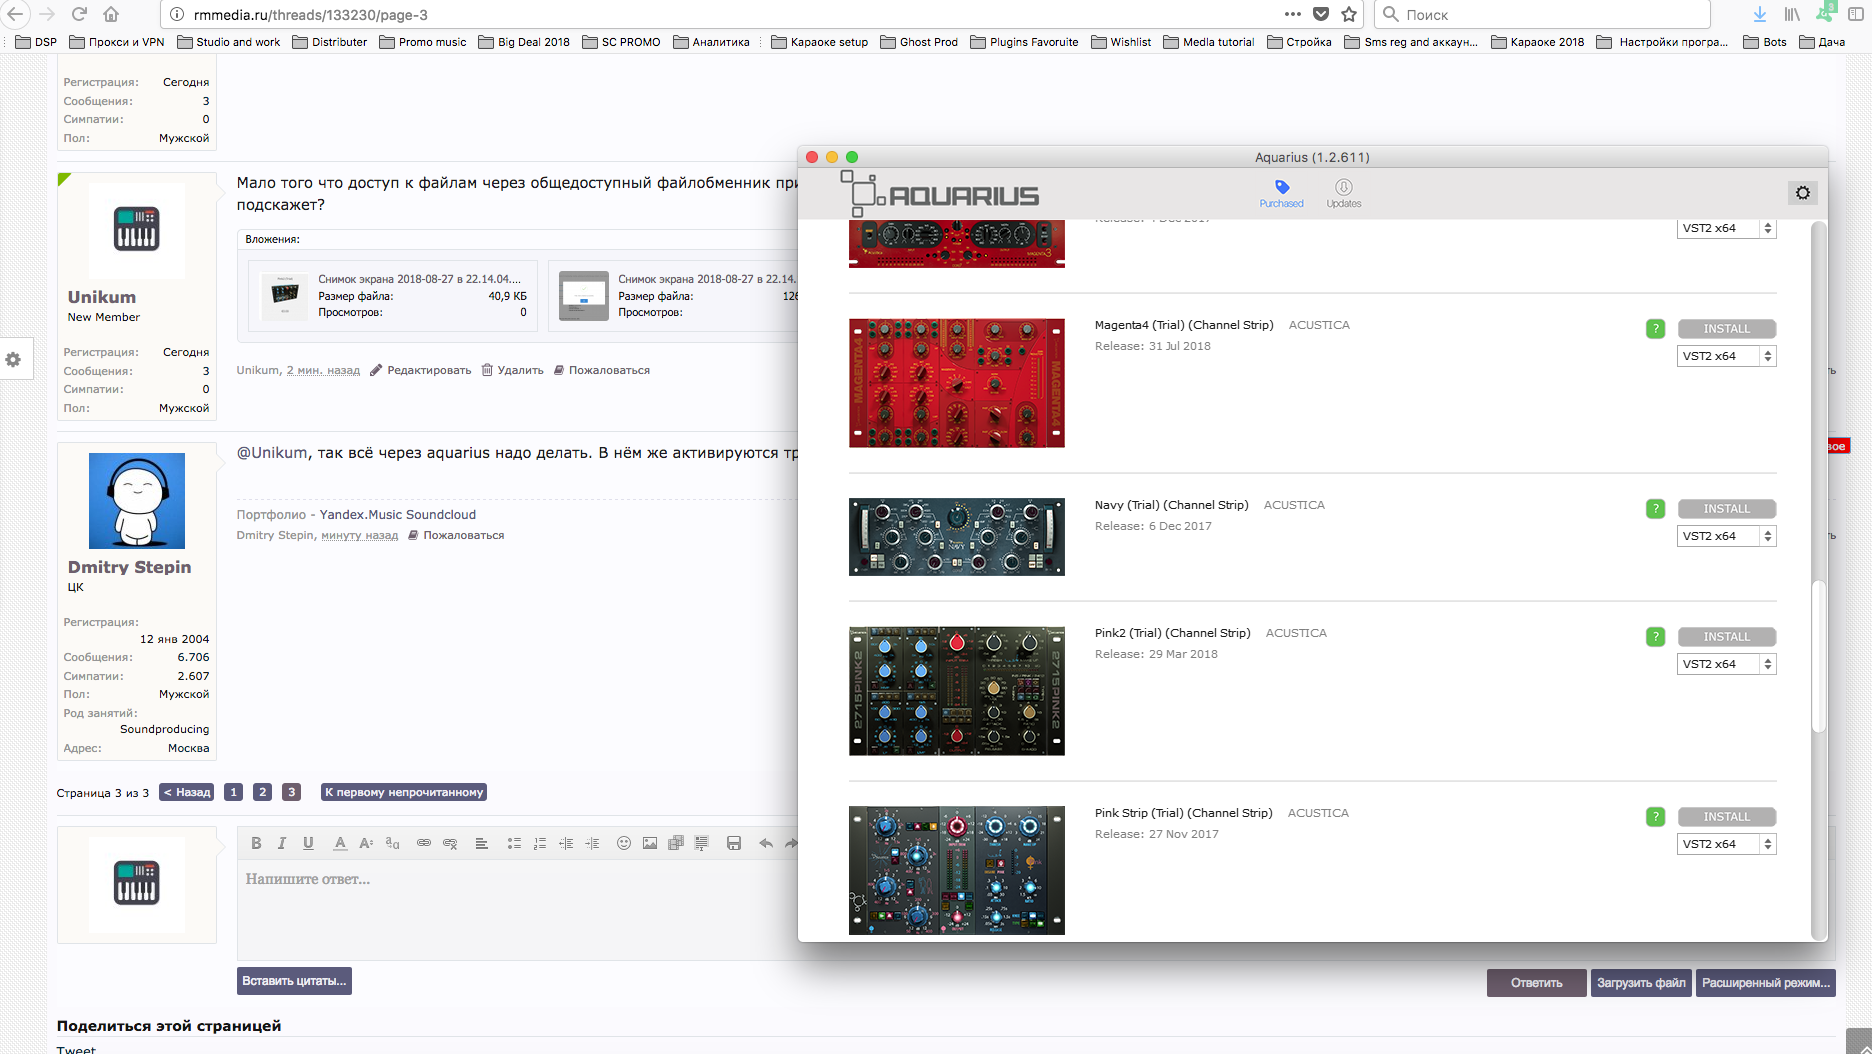1872x1054 pixels.
Task: Increase indent with the indent icon
Action: 592,843
